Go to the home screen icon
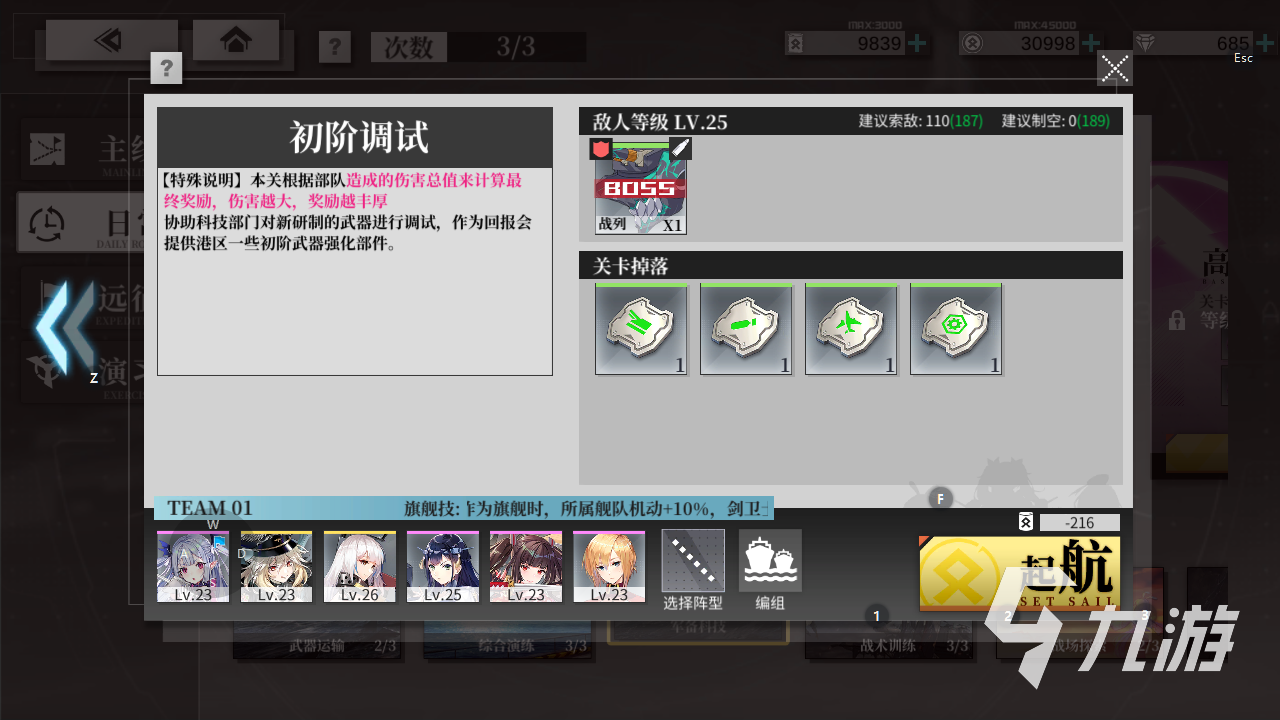 point(236,40)
